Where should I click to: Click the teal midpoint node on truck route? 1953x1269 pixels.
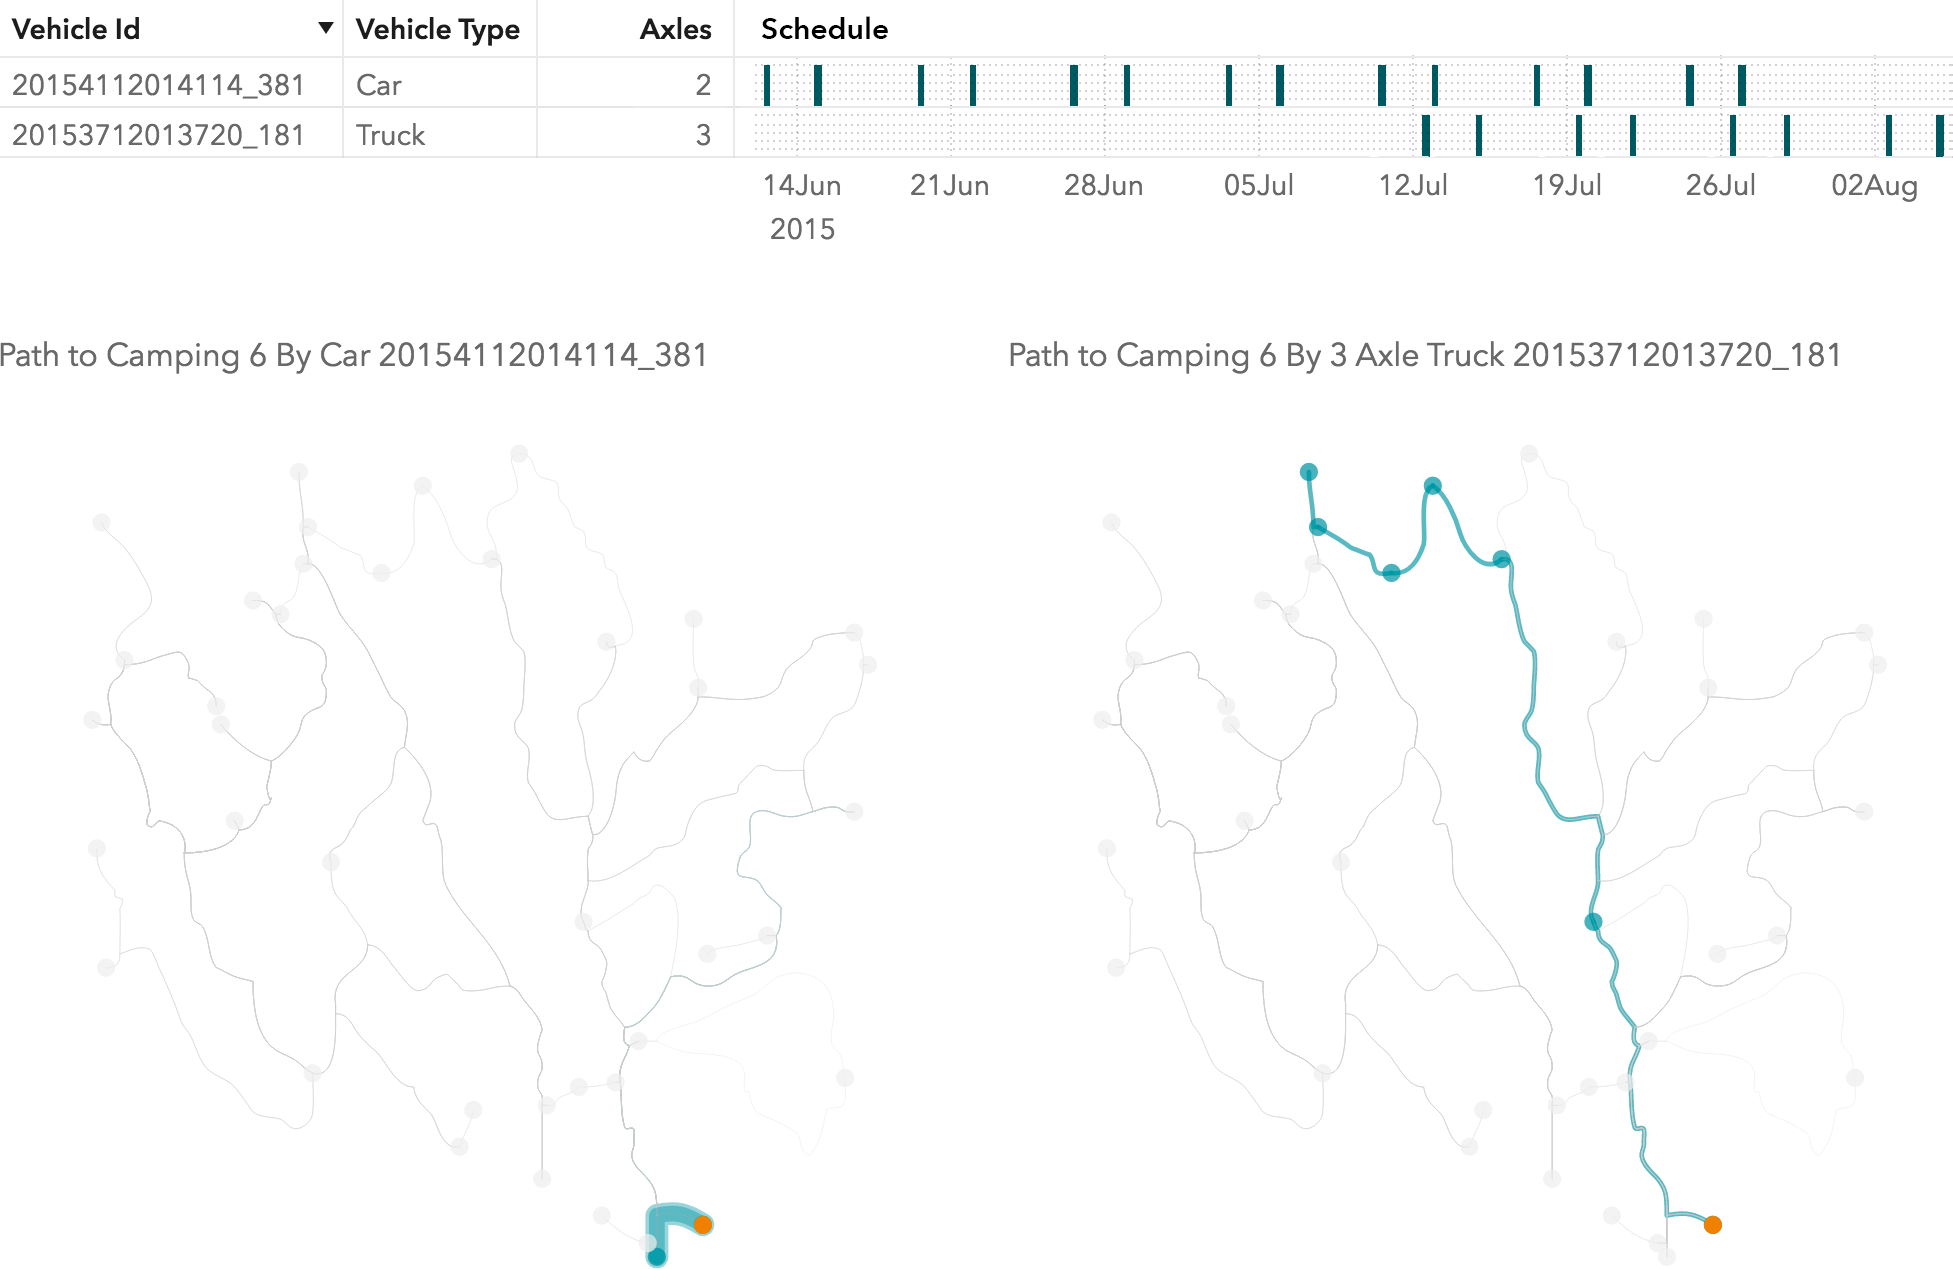click(x=1593, y=922)
